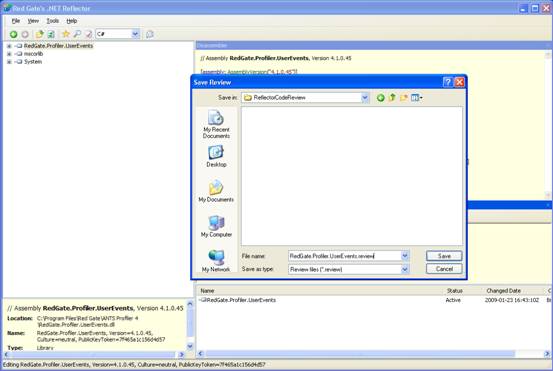Click the Location path text in the info pane
The height and width of the screenshot is (371, 553).
point(87,321)
